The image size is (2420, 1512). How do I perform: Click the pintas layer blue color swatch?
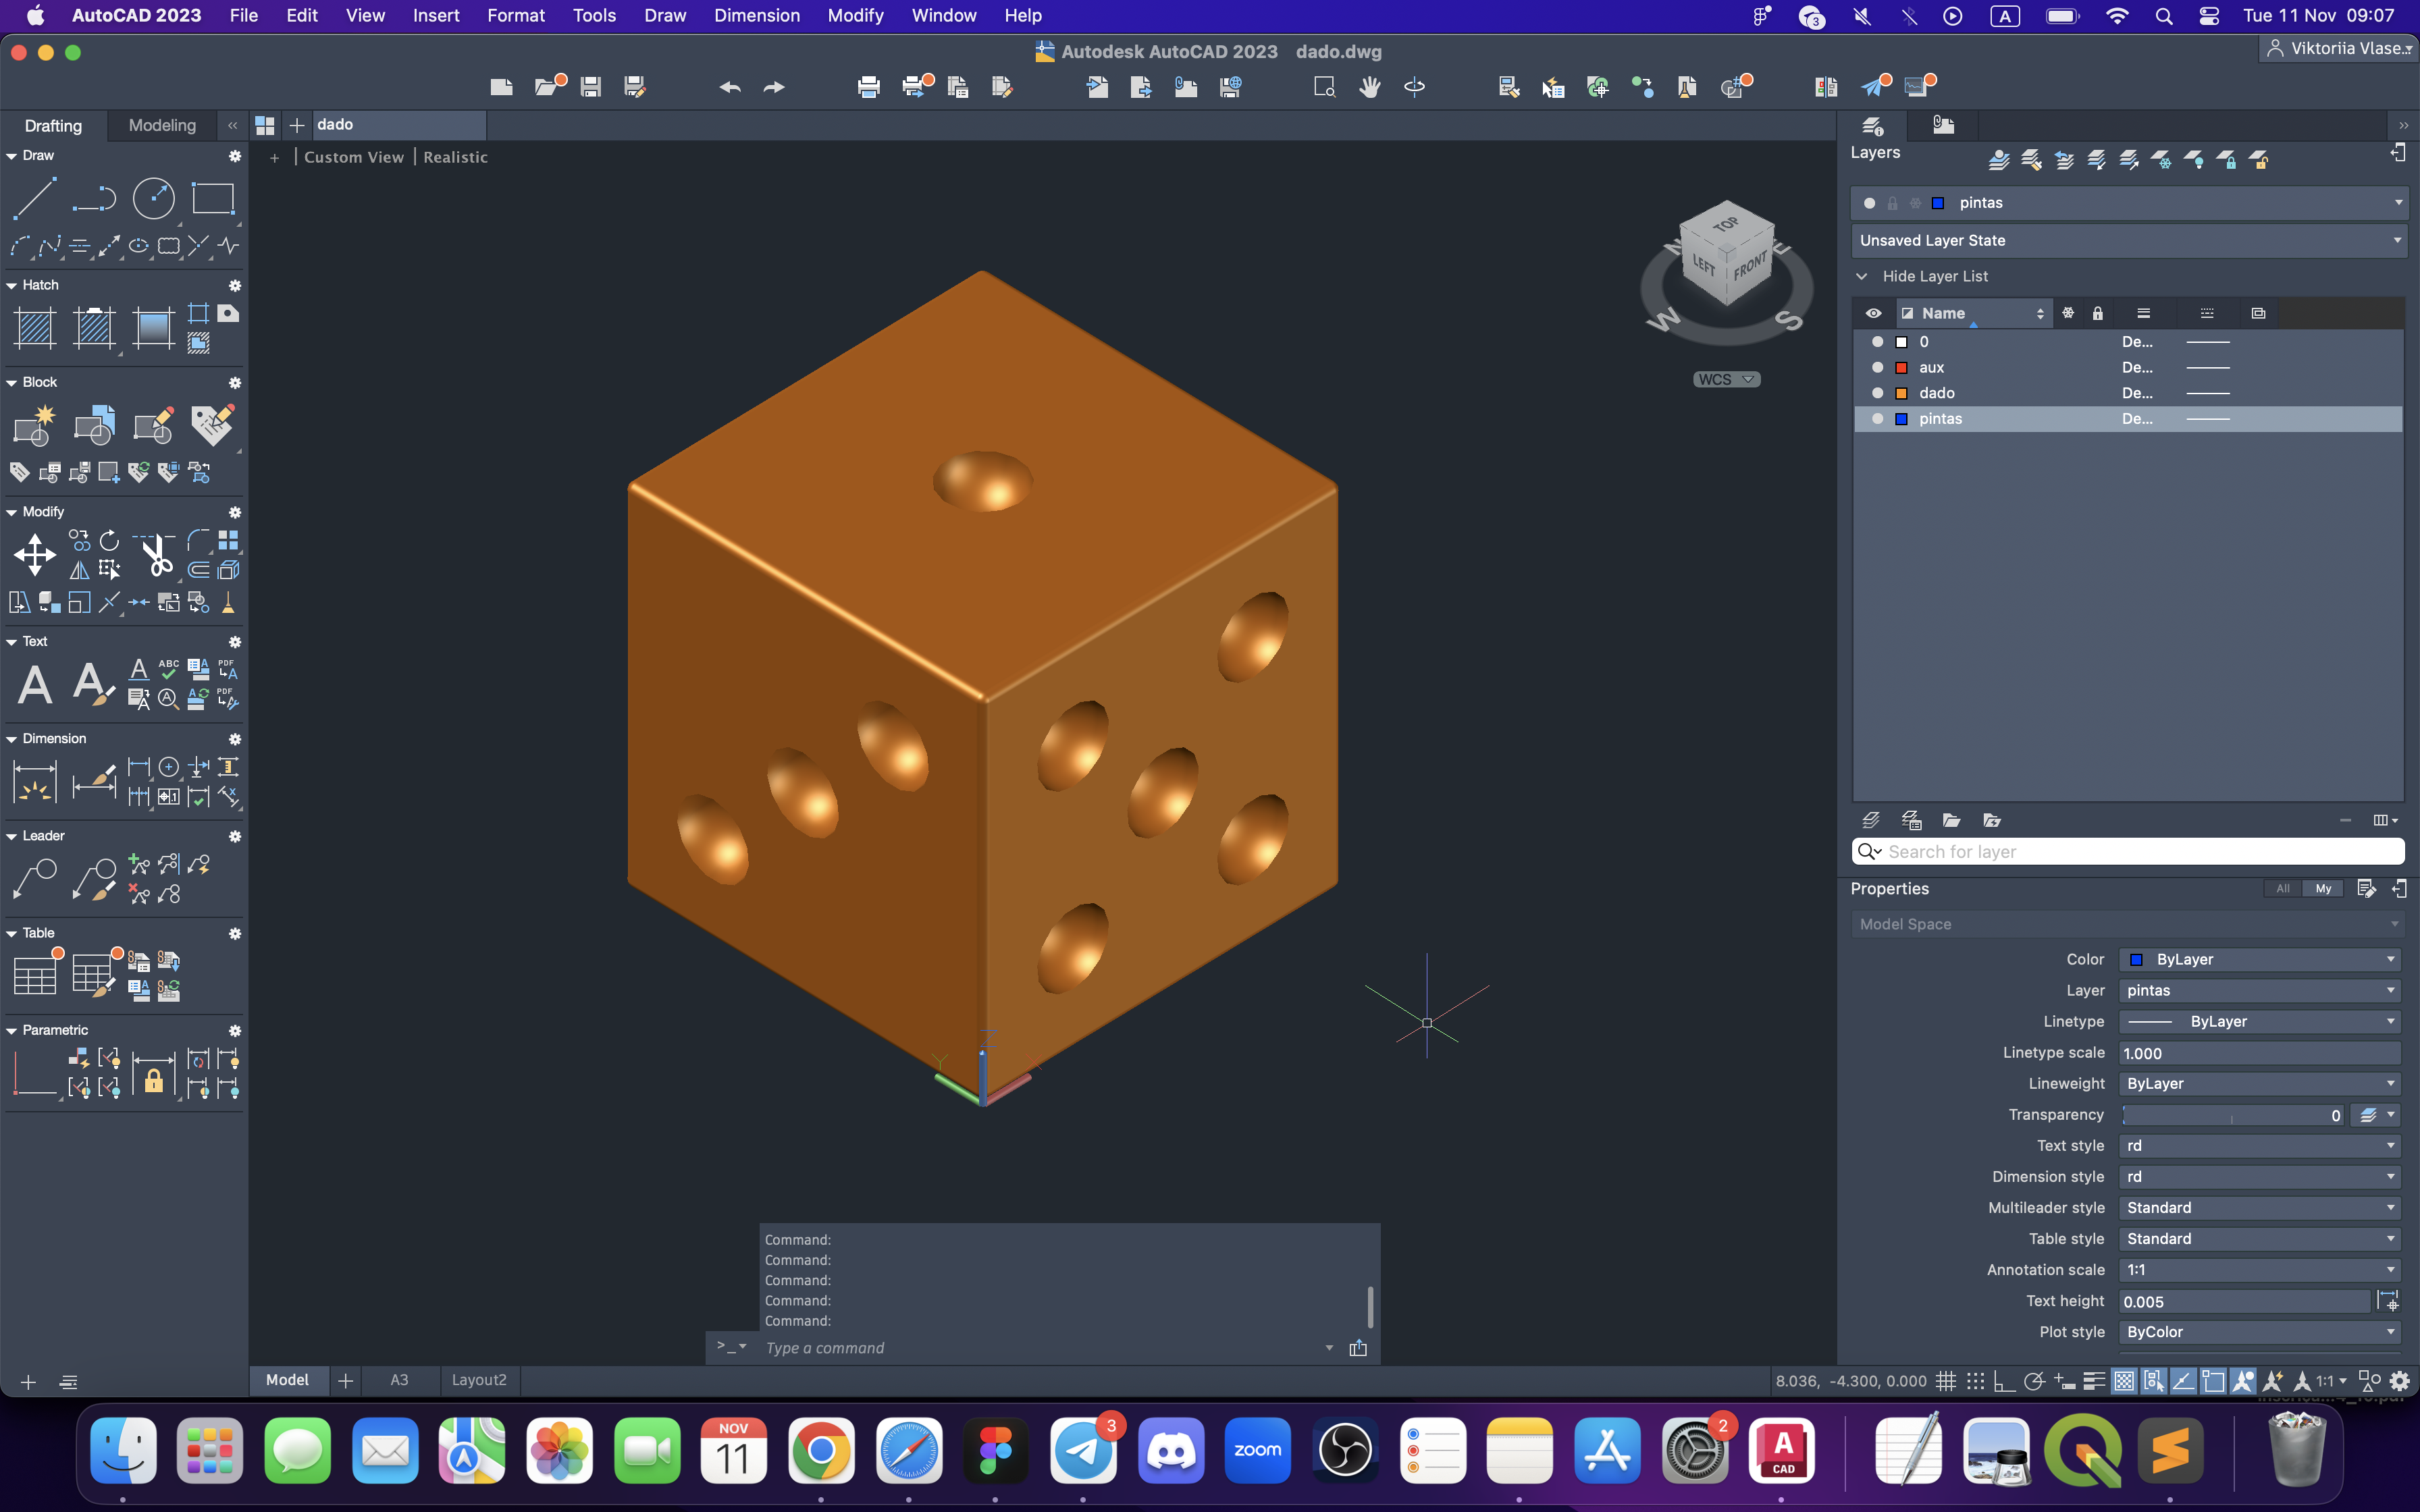pyautogui.click(x=1901, y=419)
